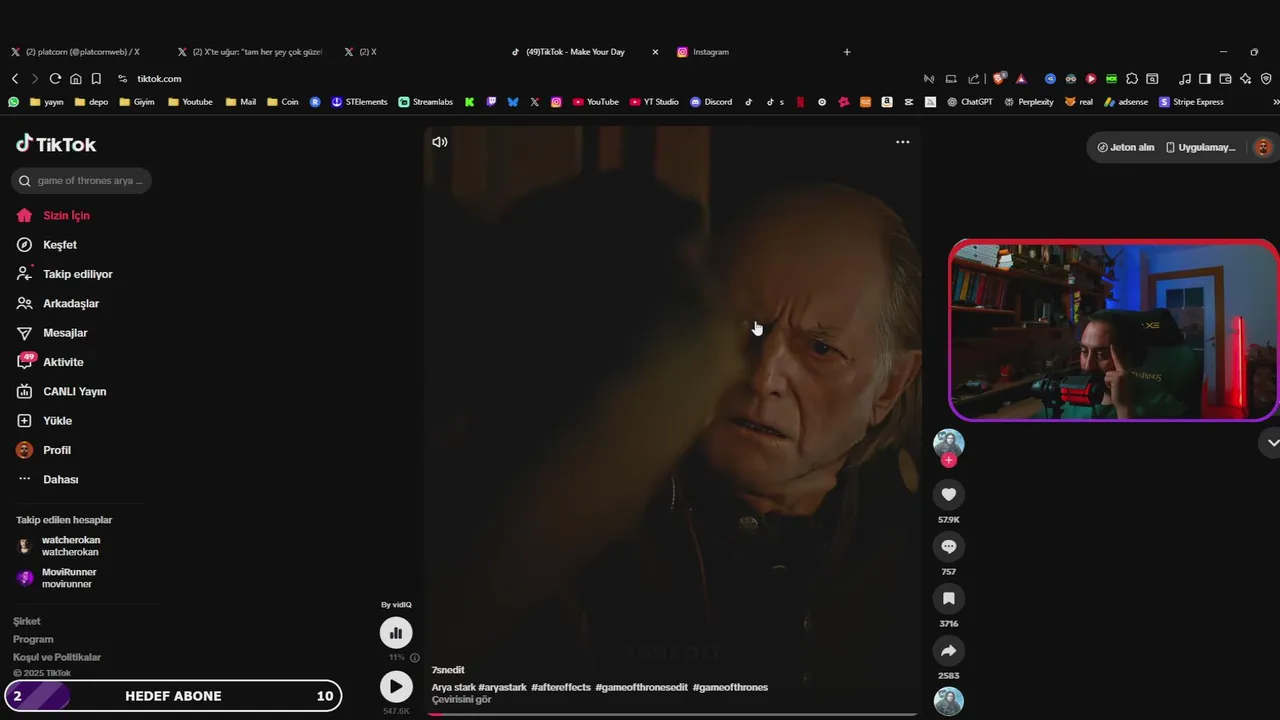Seek on the video progress bar

pos(672,714)
